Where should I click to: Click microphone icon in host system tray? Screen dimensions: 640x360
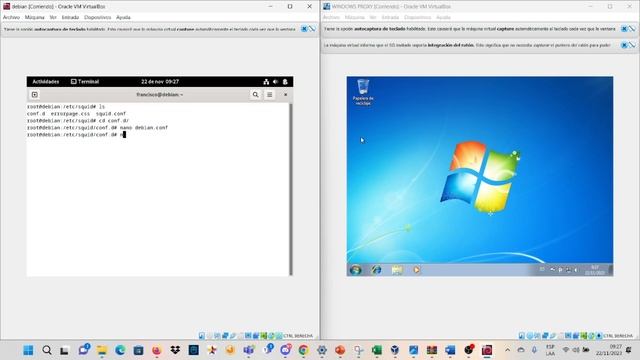coord(534,350)
